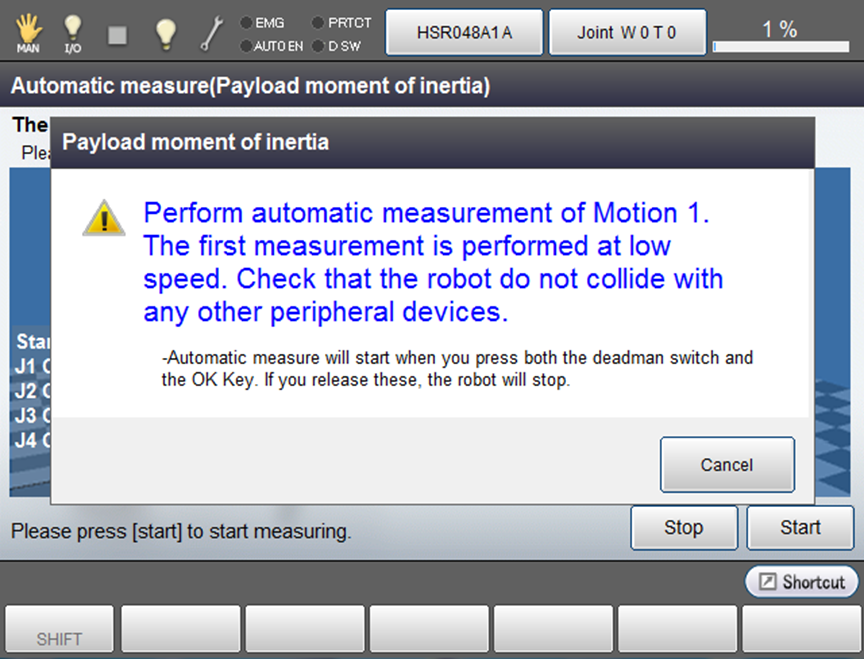864x659 pixels.
Task: Open the HSR048A1A robot selector
Action: click(x=464, y=32)
